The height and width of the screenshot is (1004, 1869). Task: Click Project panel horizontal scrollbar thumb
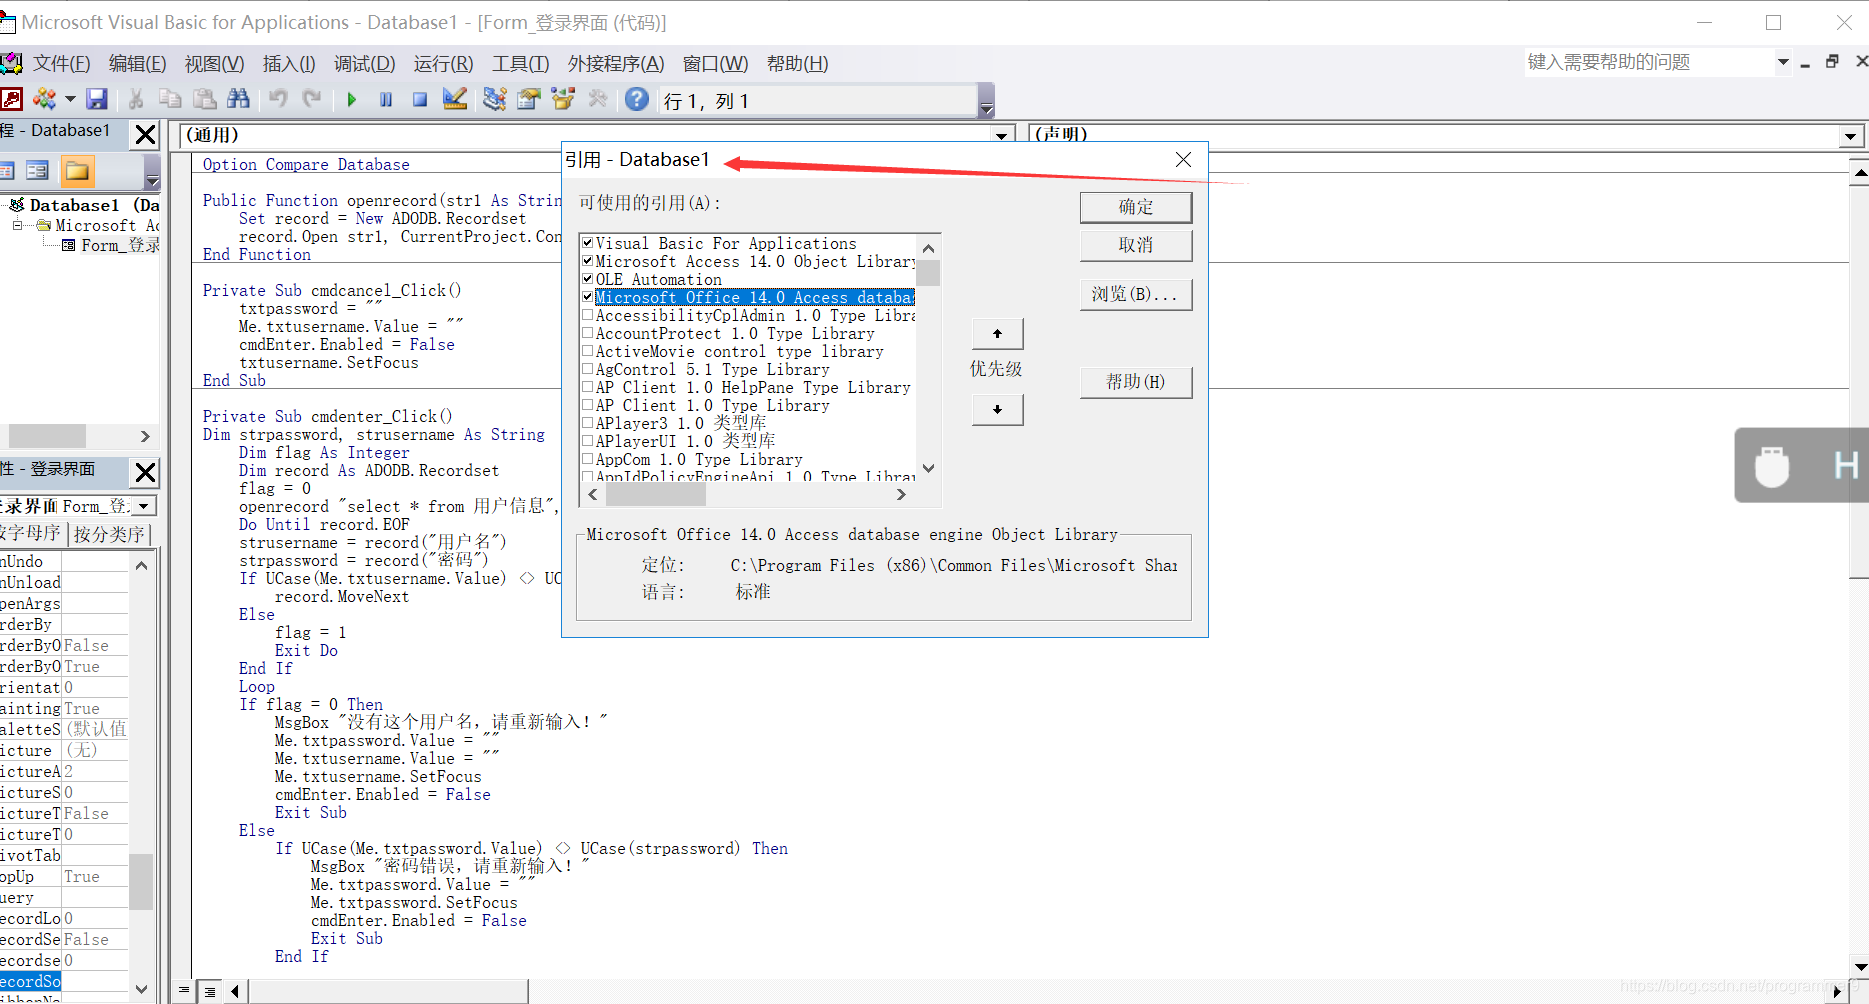[x=47, y=436]
